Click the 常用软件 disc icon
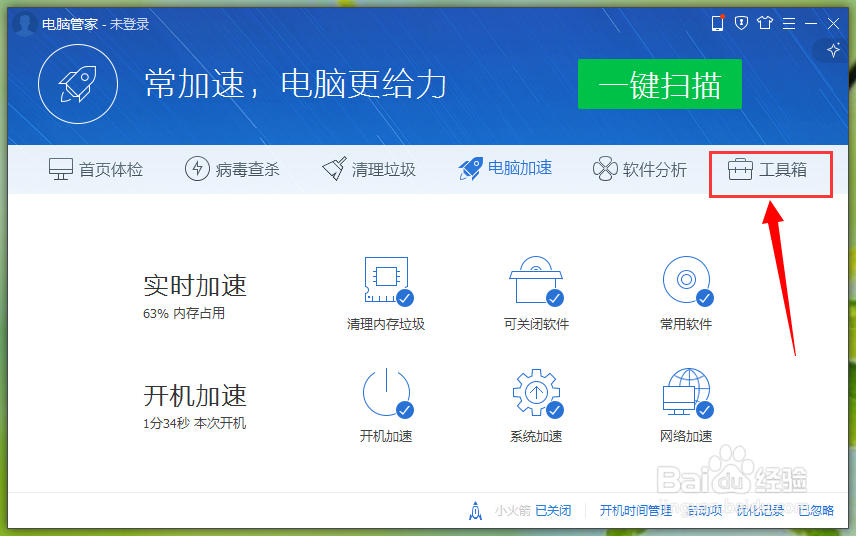 pos(687,281)
